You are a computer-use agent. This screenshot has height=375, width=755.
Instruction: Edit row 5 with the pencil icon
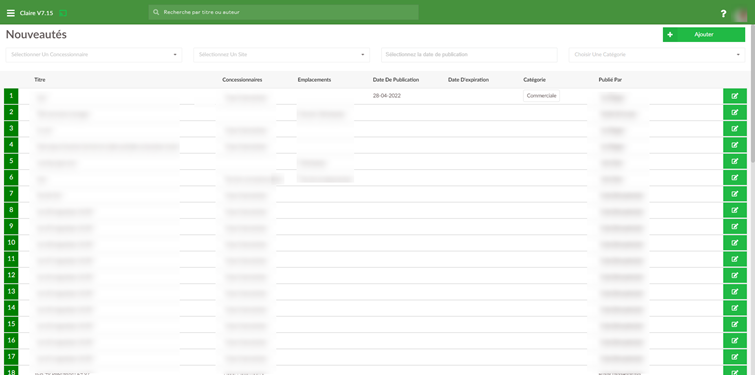[735, 161]
